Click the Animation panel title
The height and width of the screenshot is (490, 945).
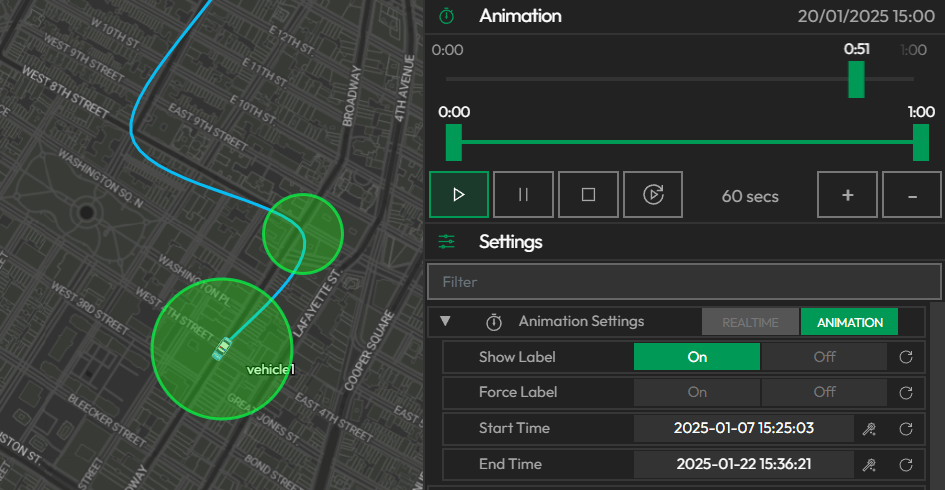tap(520, 16)
